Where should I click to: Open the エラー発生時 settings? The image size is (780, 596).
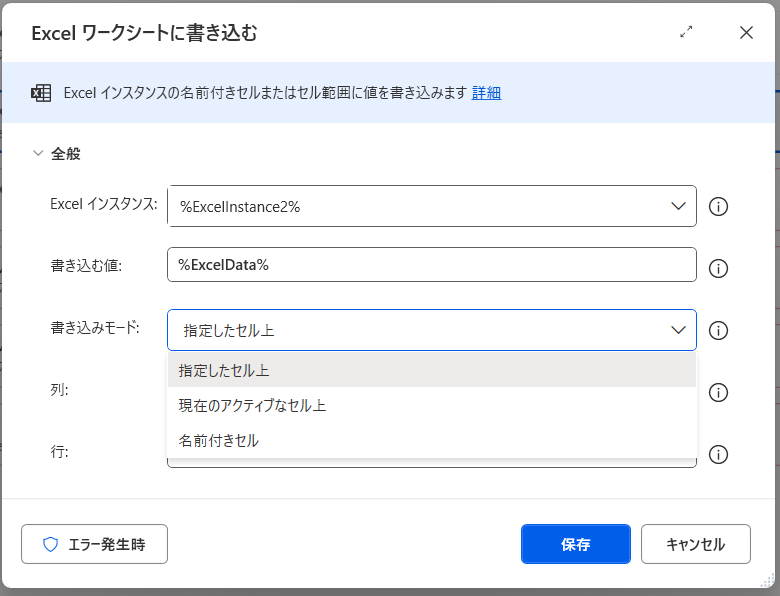[x=94, y=545]
